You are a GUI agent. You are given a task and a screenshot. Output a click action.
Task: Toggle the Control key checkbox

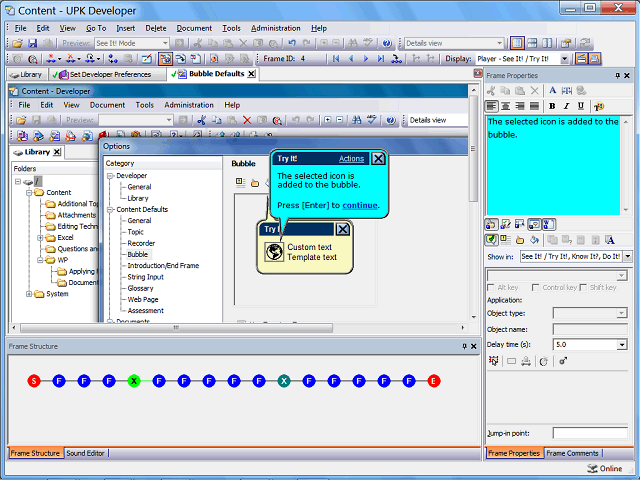point(536,288)
